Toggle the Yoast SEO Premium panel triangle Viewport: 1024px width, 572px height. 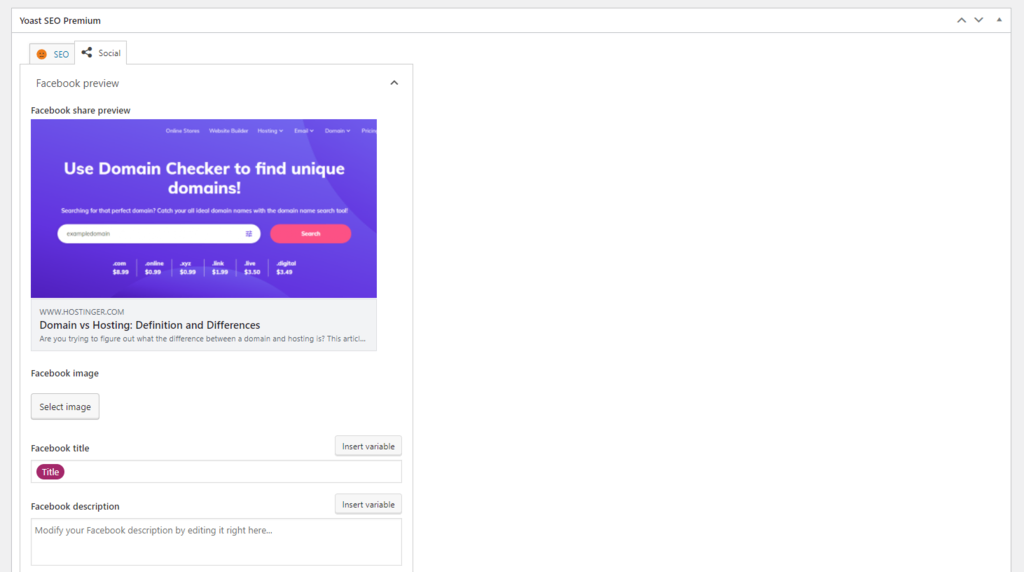point(999,20)
